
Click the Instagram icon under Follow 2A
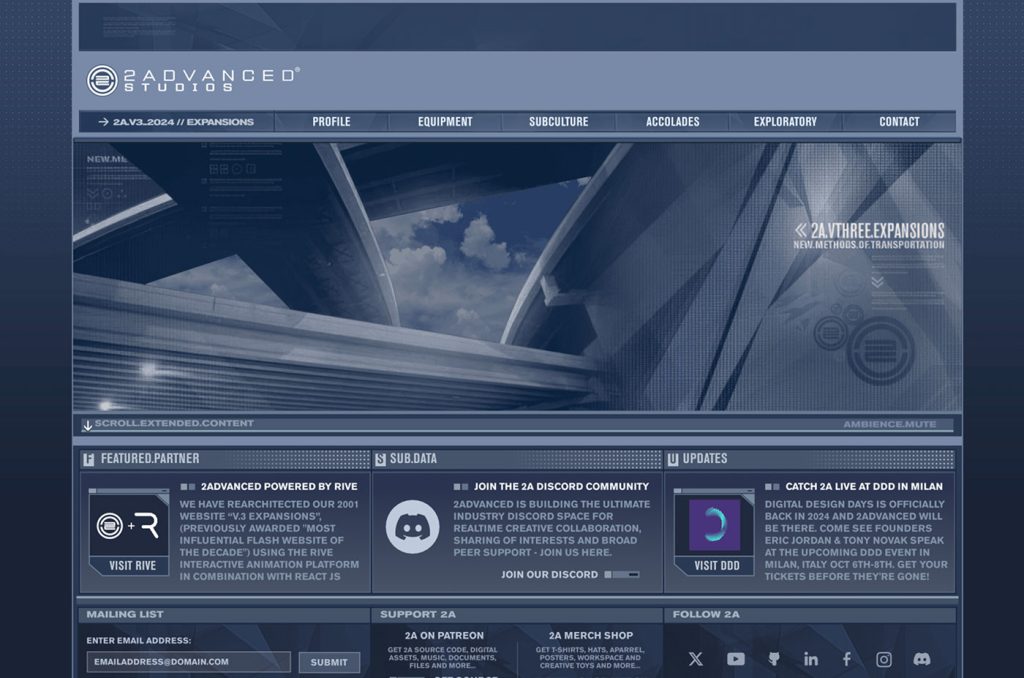coord(883,659)
